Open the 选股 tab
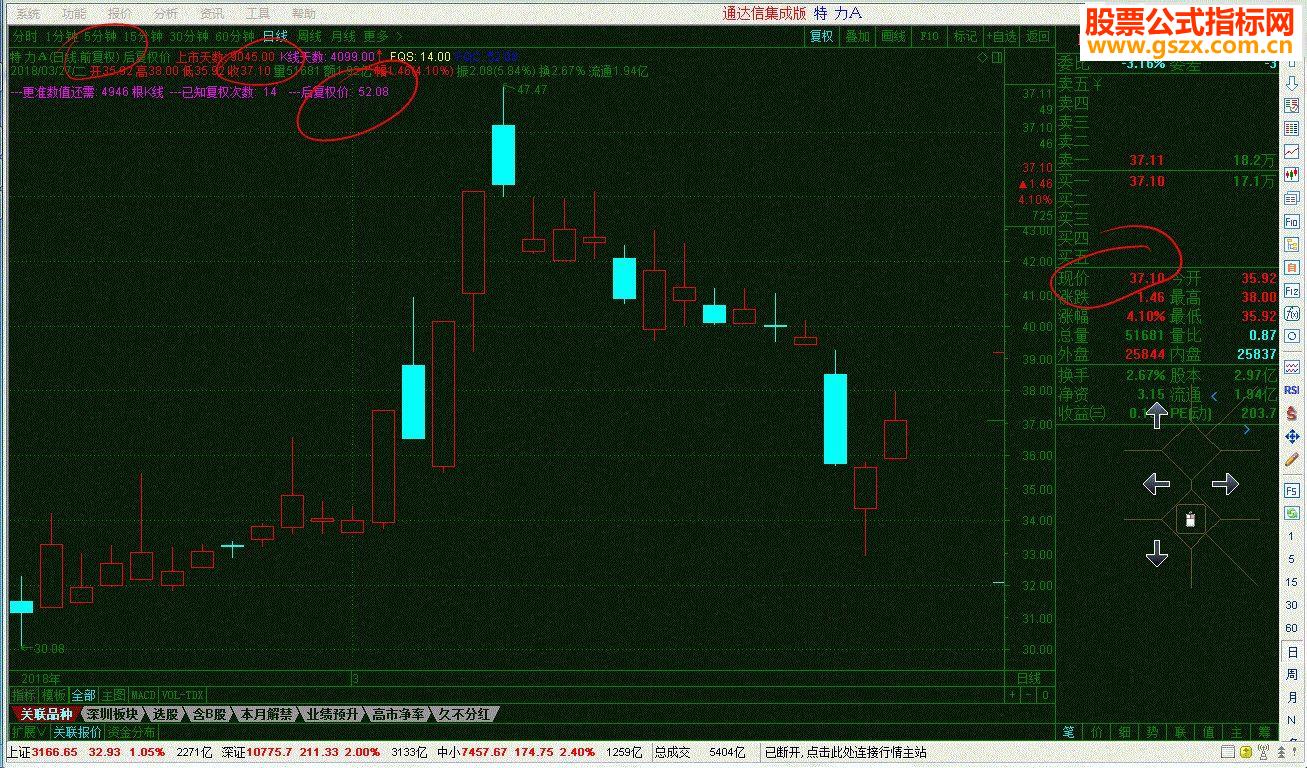This screenshot has height=768, width=1307. [x=165, y=714]
